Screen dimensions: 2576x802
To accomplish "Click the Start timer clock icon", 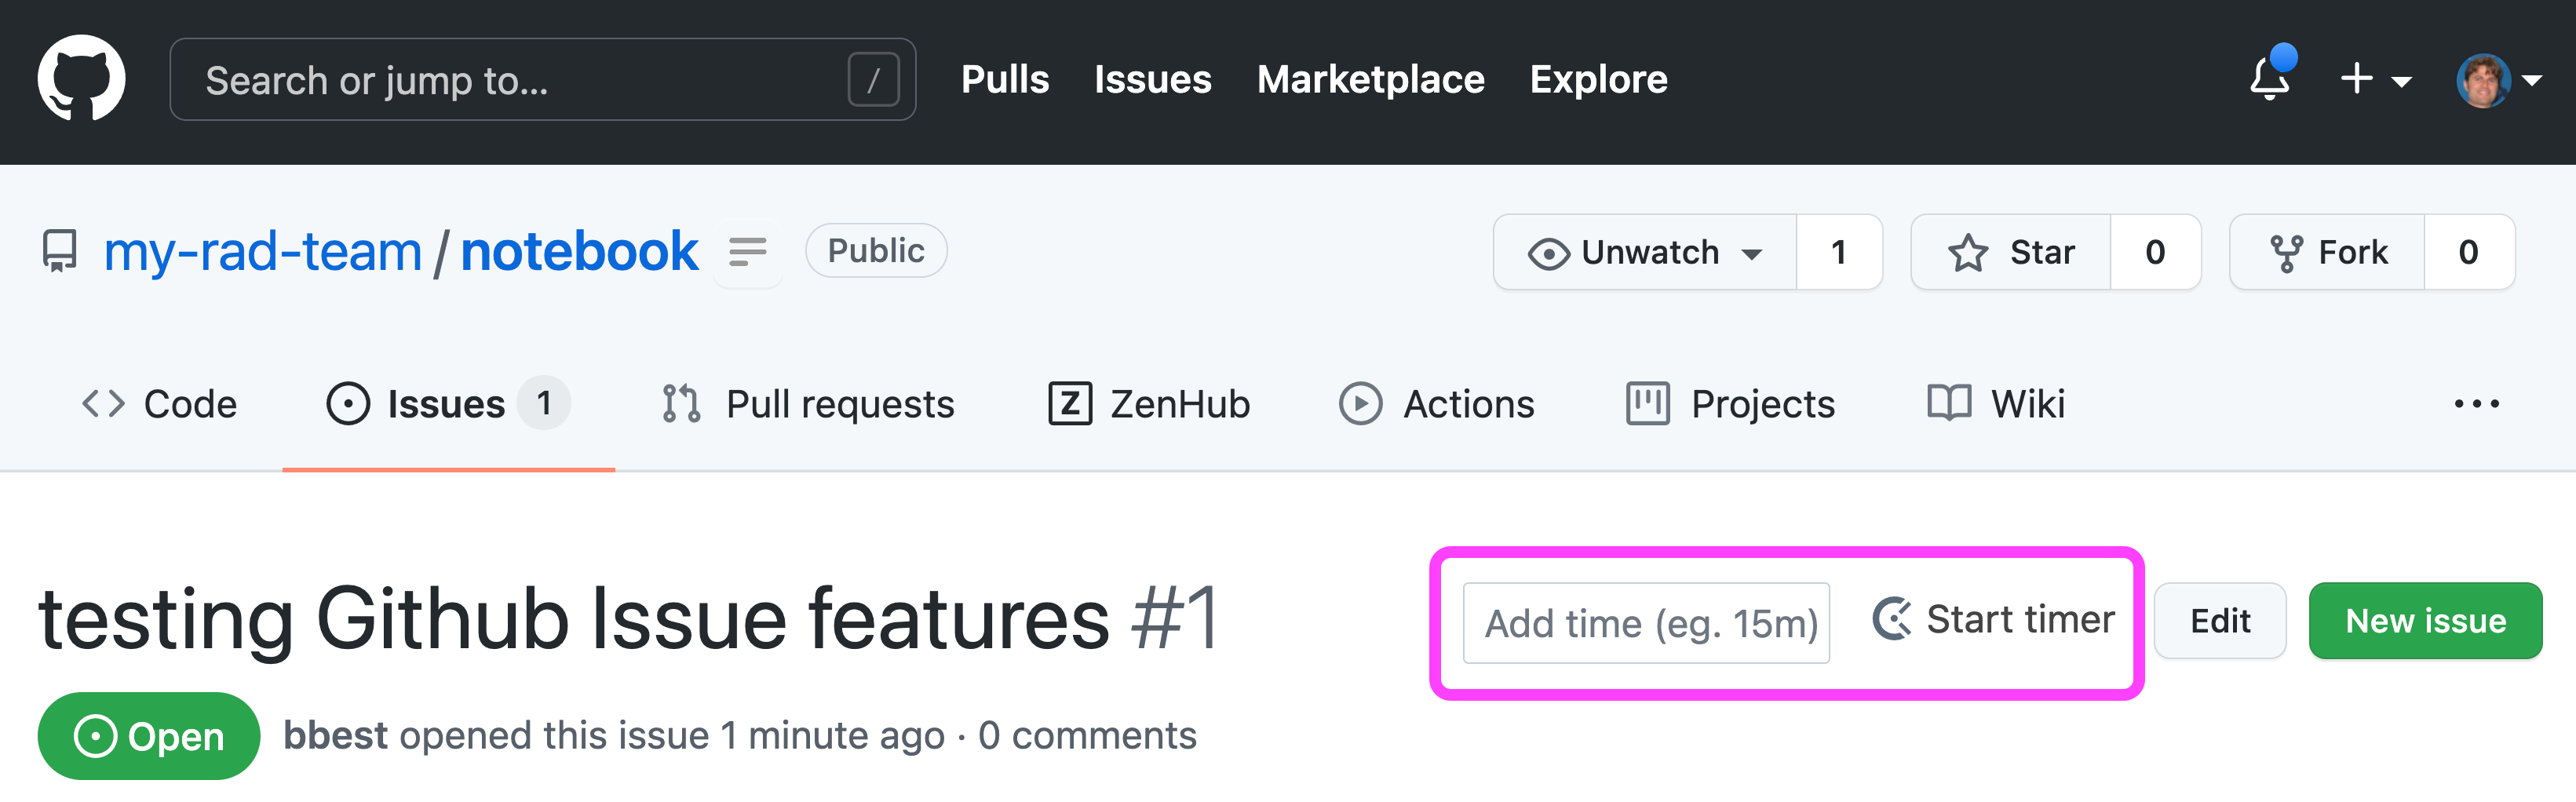I will tap(1891, 620).
